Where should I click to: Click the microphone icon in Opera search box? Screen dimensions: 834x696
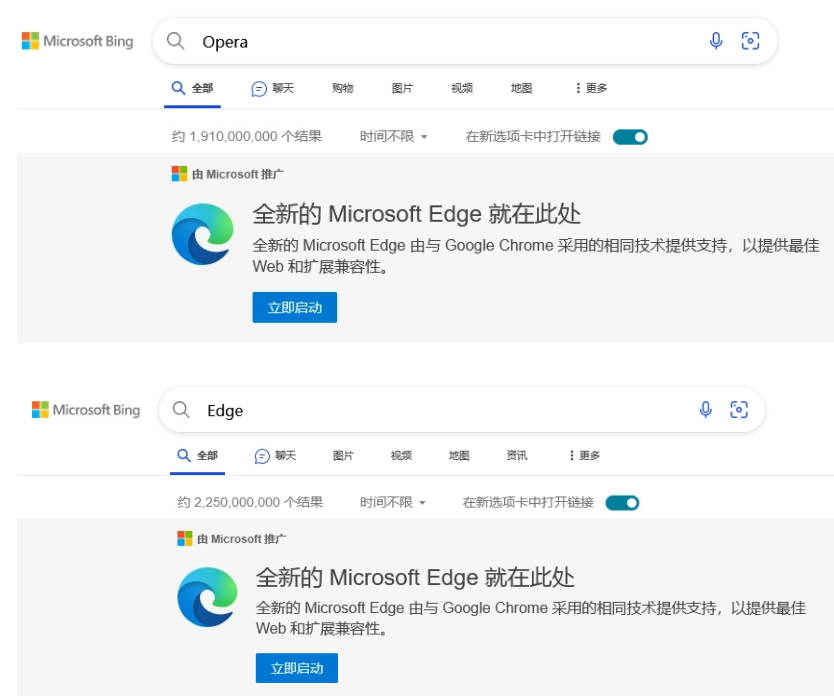tap(716, 41)
